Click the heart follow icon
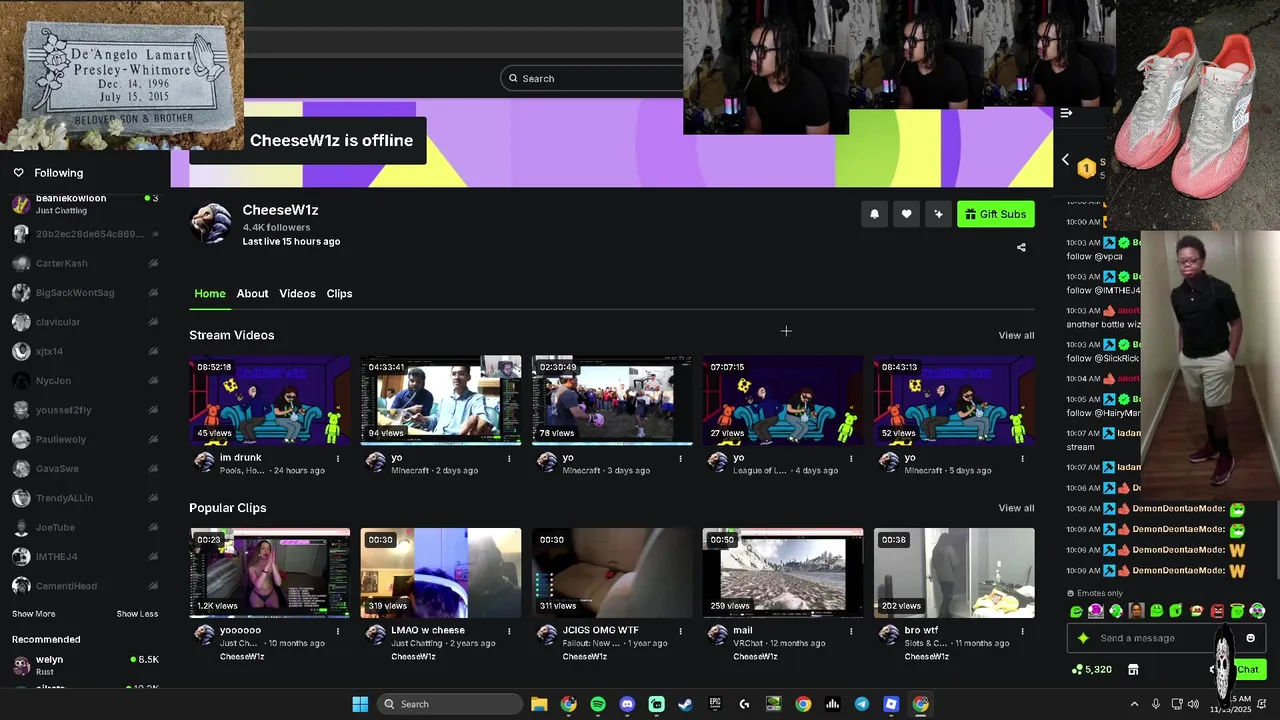 click(x=906, y=214)
